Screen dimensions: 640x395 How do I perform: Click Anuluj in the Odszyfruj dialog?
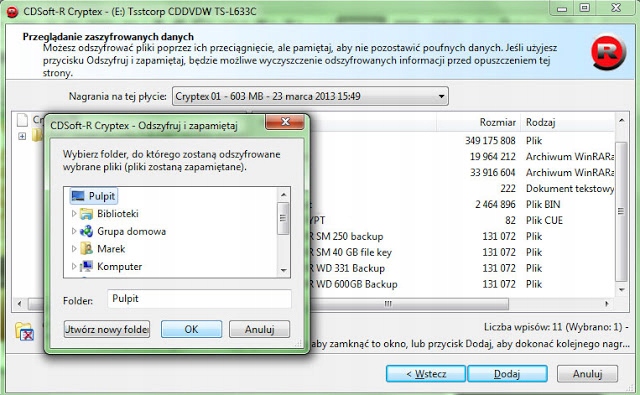(260, 329)
